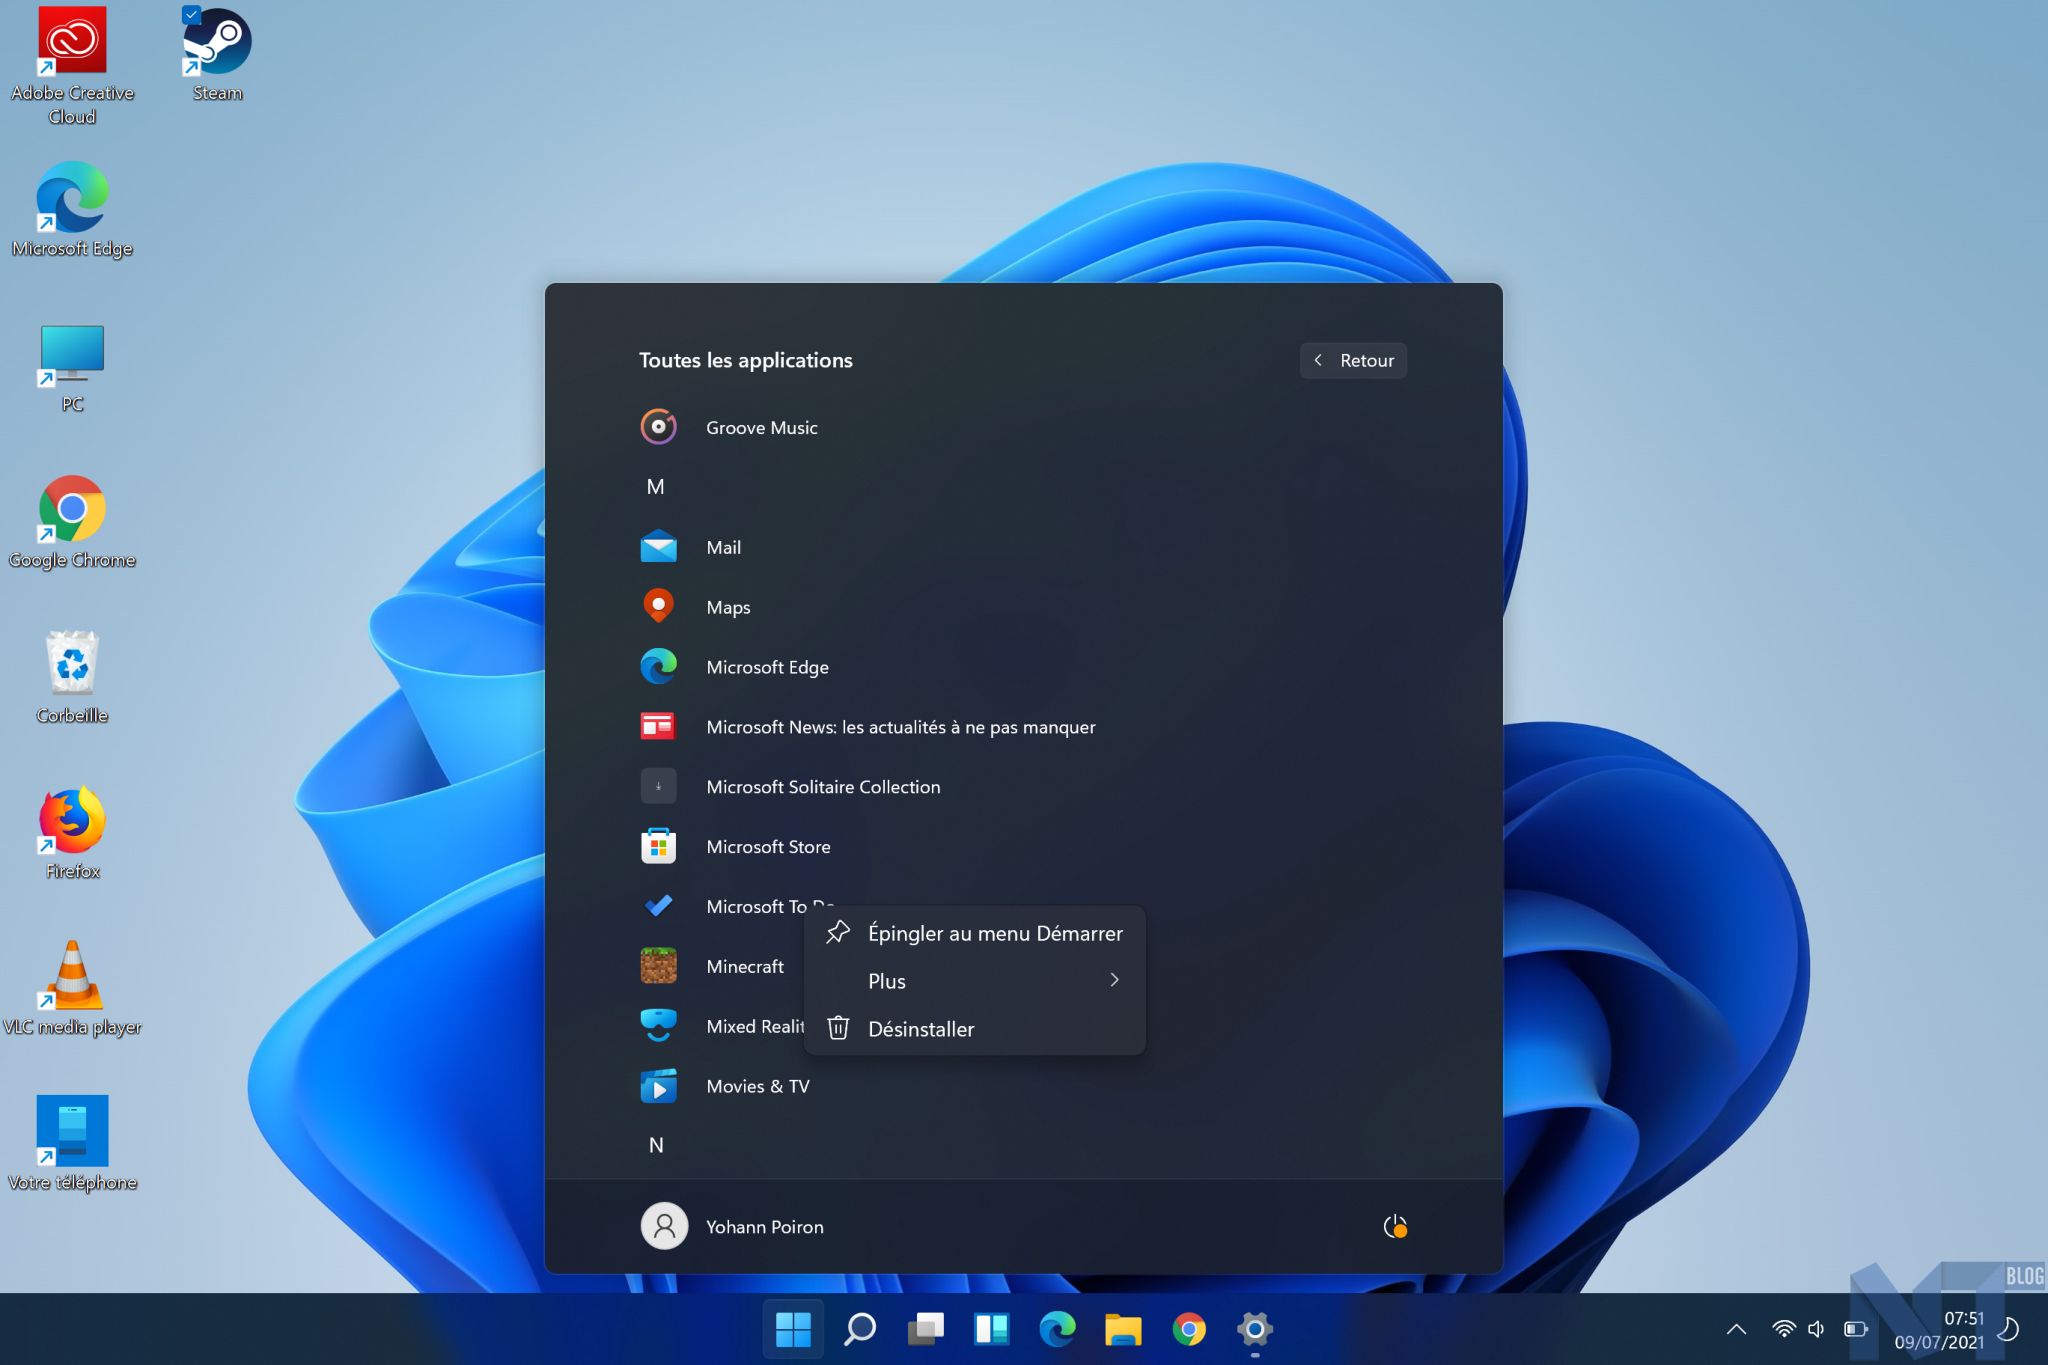Open Google Chrome from the taskbar
Viewport: 2048px width, 1365px height.
point(1188,1329)
